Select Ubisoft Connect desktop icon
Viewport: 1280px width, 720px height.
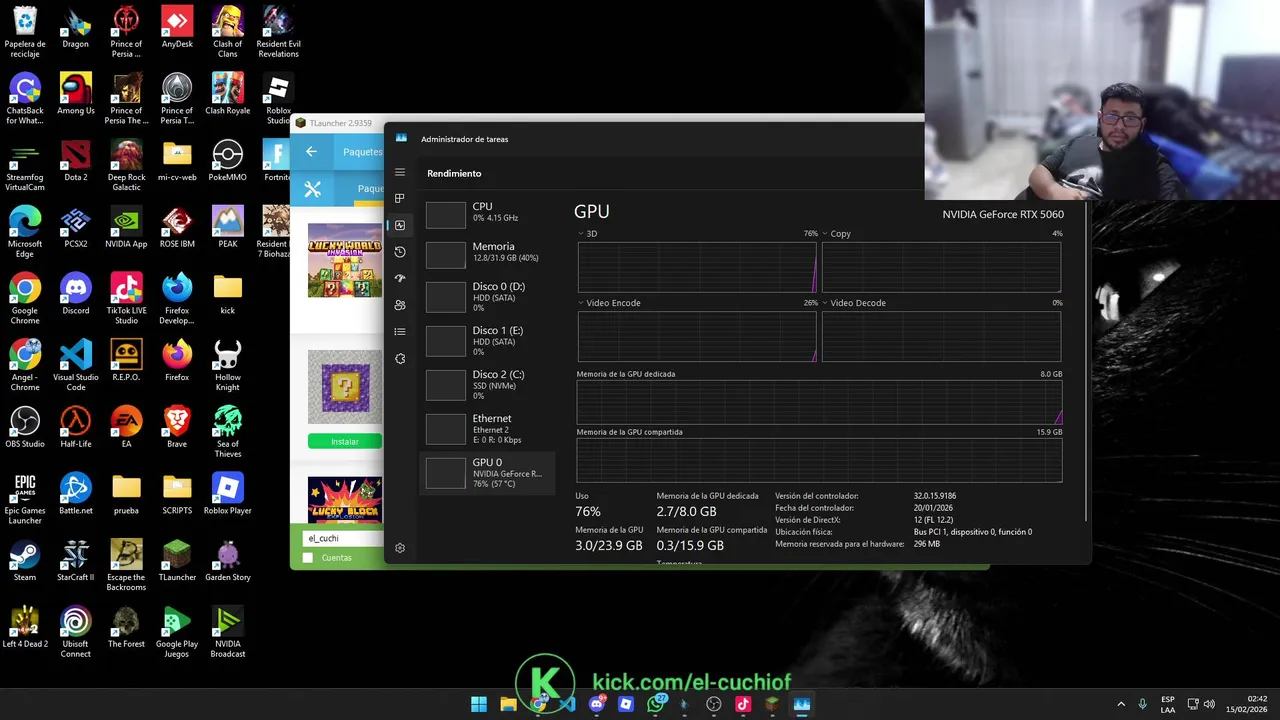pos(76,632)
